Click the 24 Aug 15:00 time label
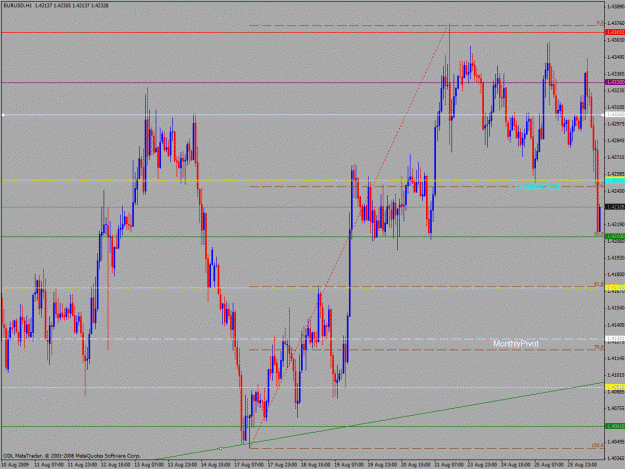 [516, 465]
